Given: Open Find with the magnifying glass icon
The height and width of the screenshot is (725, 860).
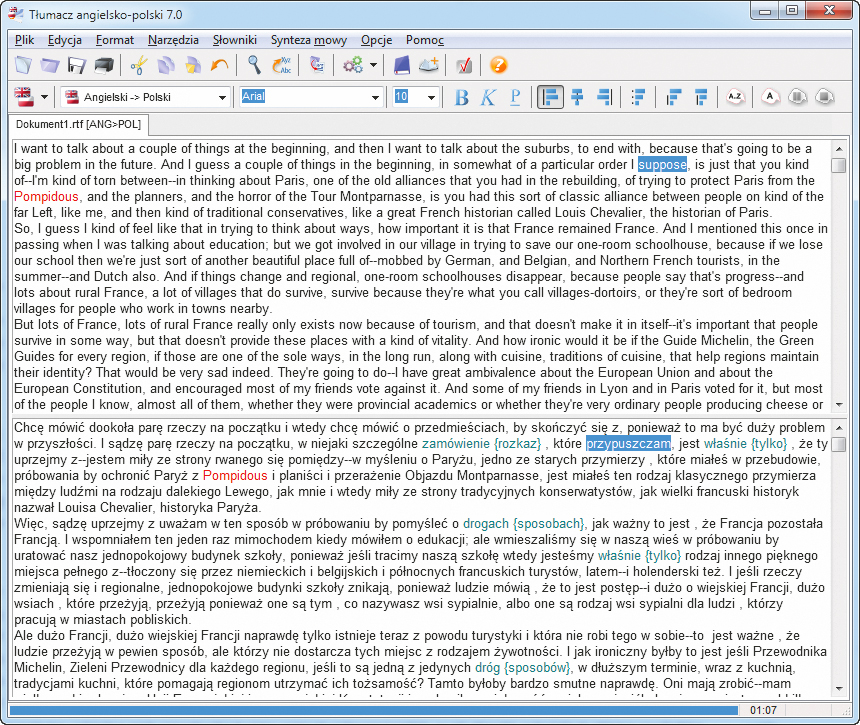Looking at the screenshot, I should (255, 65).
